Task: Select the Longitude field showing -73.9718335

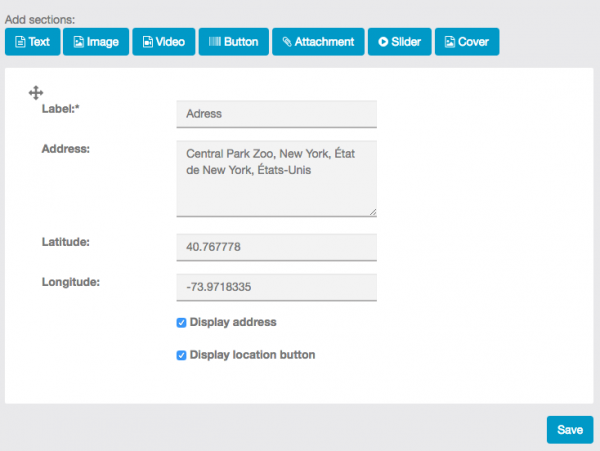Action: [x=276, y=288]
